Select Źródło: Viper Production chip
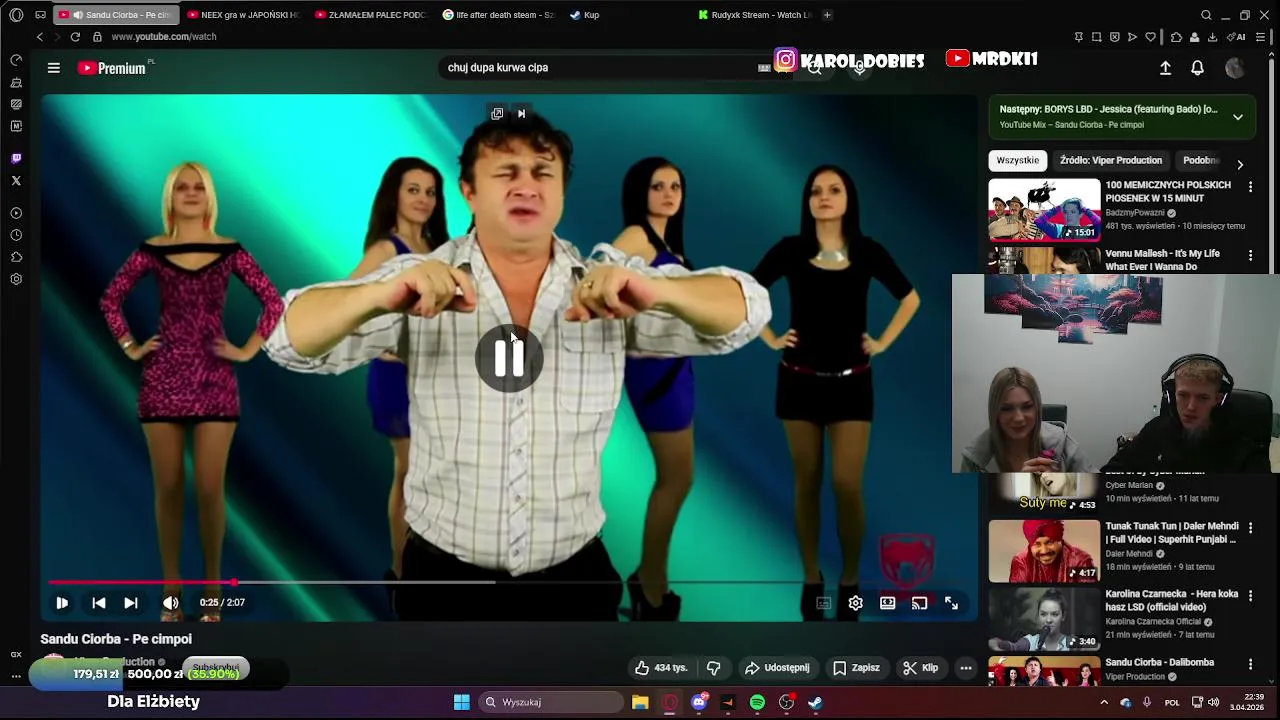 1110,160
